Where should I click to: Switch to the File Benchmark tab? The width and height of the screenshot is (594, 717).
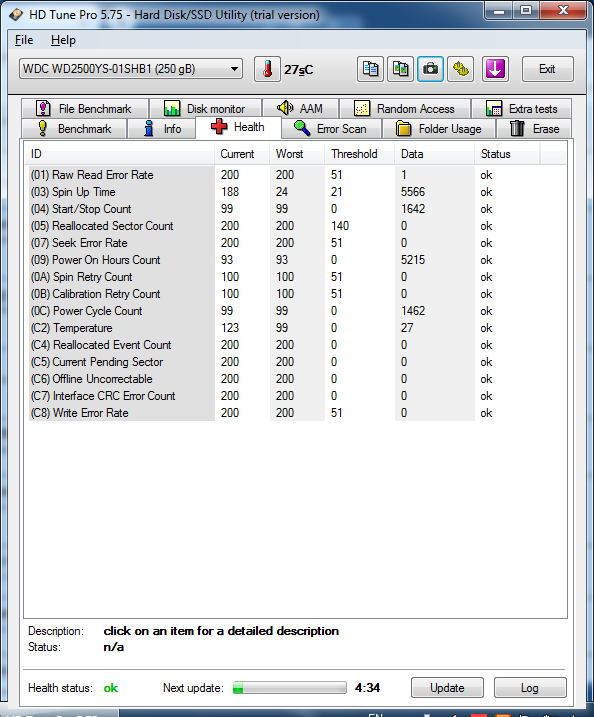[85, 108]
